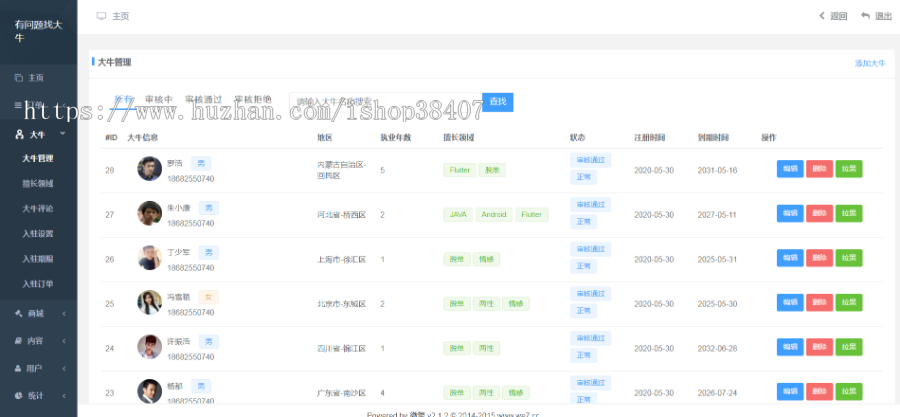Click the 查找 search button

(498, 102)
